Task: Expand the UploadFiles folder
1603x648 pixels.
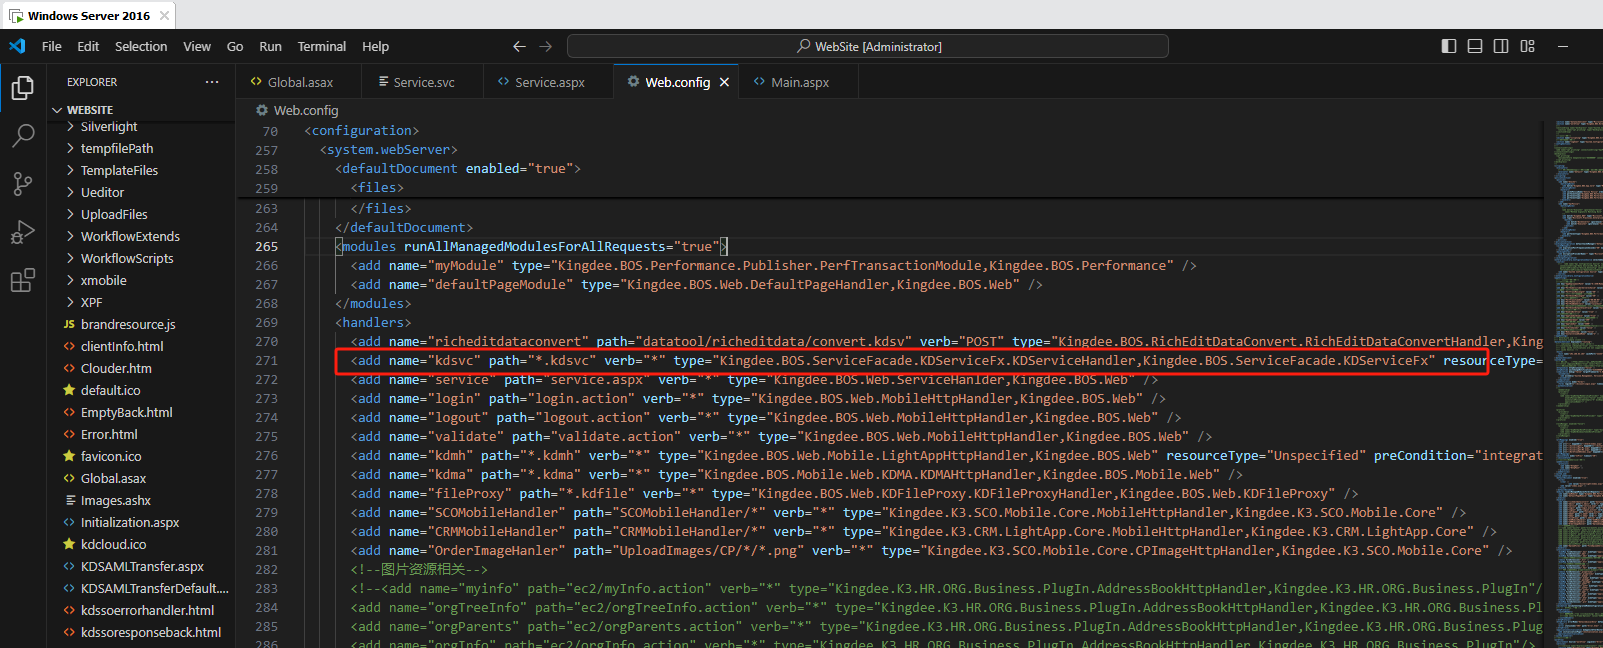Action: [70, 214]
